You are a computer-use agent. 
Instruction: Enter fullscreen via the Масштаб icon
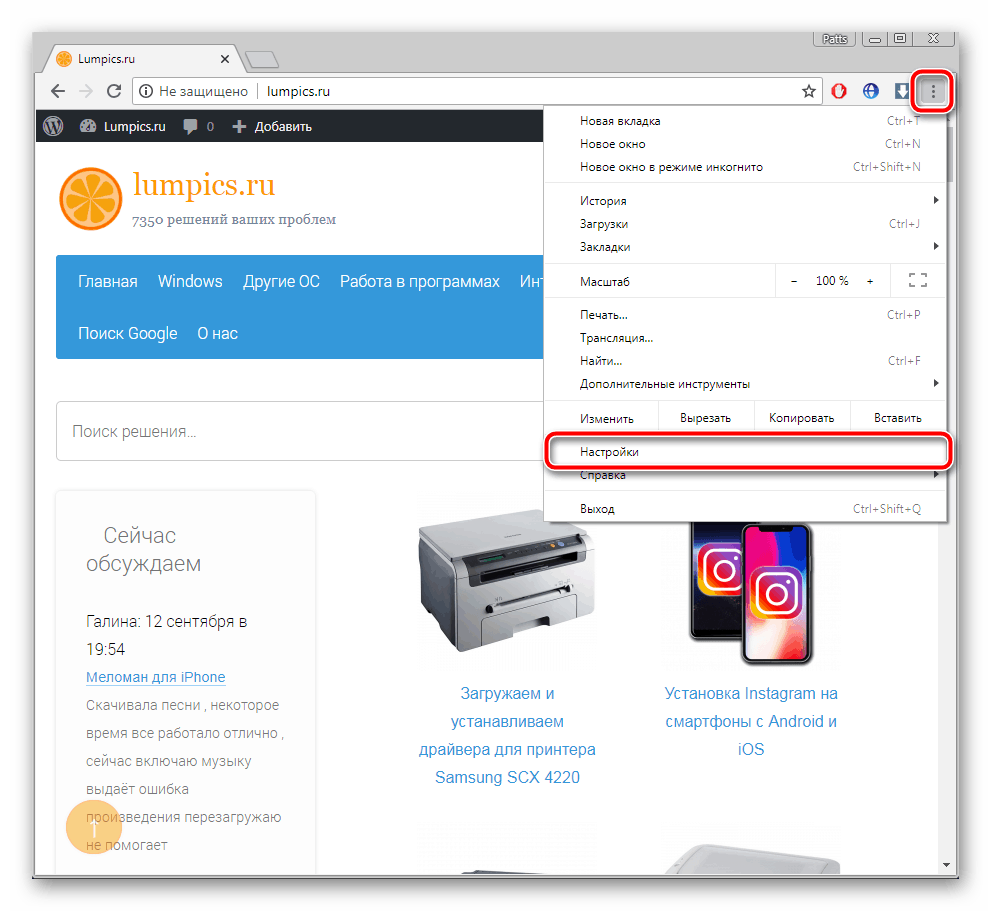pyautogui.click(x=918, y=280)
